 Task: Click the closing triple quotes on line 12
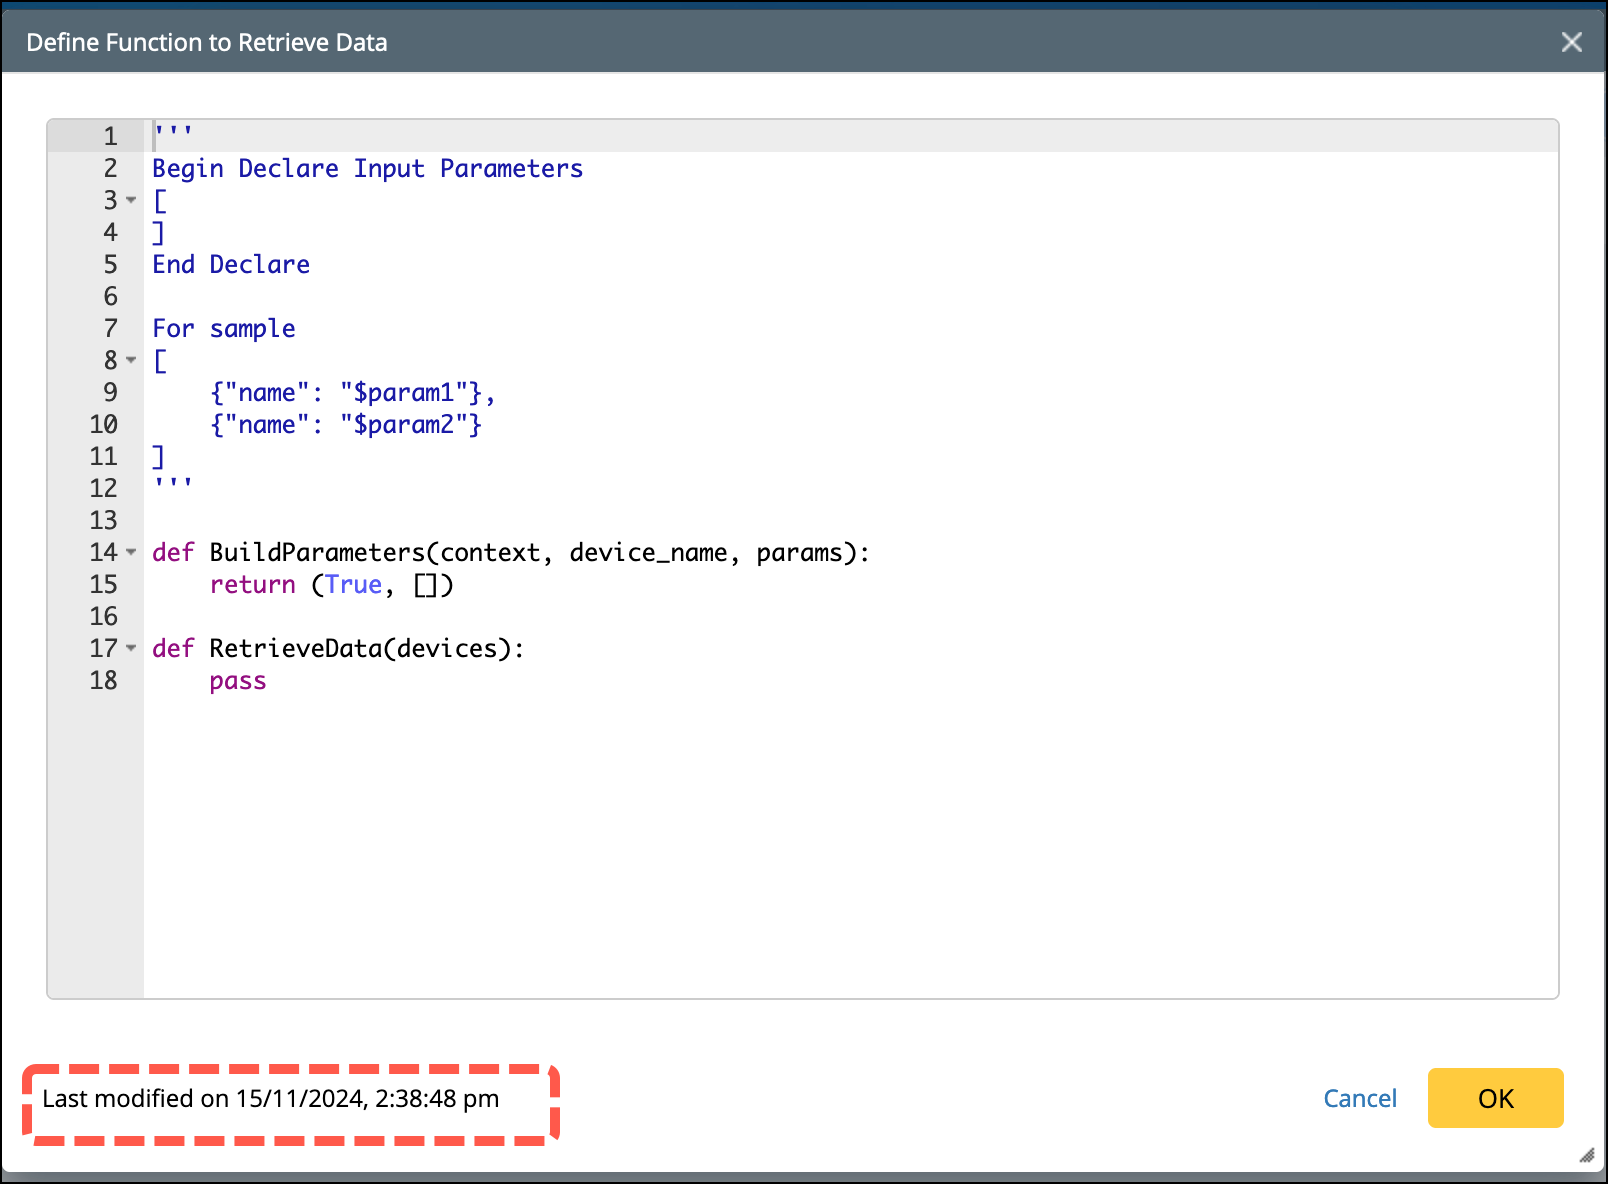pyautogui.click(x=173, y=484)
